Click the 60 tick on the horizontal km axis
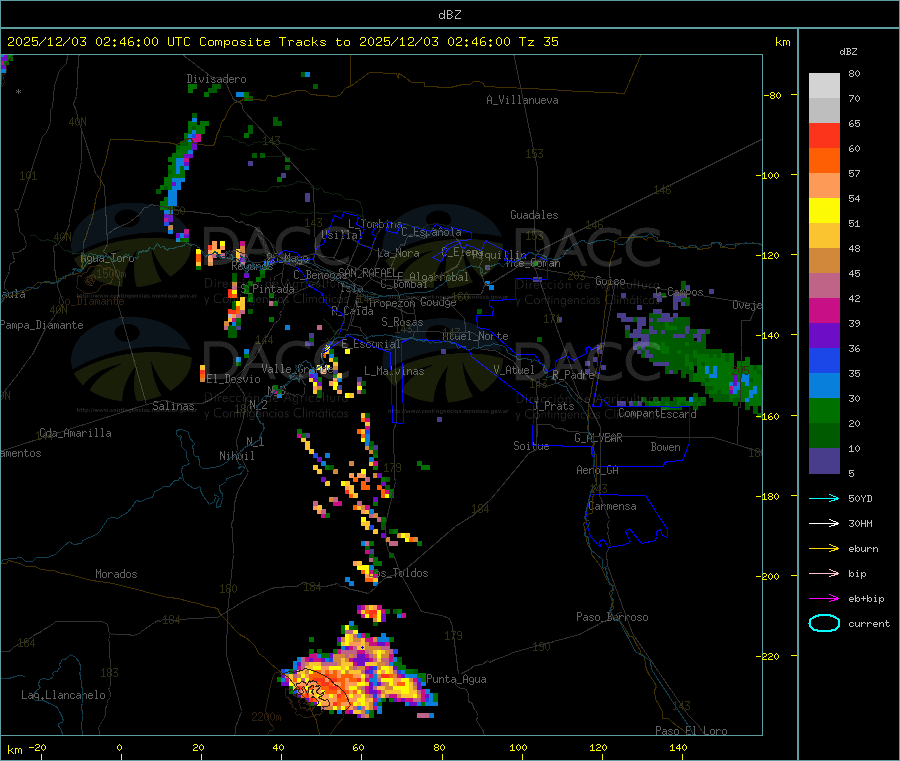This screenshot has height=761, width=900. 358,747
